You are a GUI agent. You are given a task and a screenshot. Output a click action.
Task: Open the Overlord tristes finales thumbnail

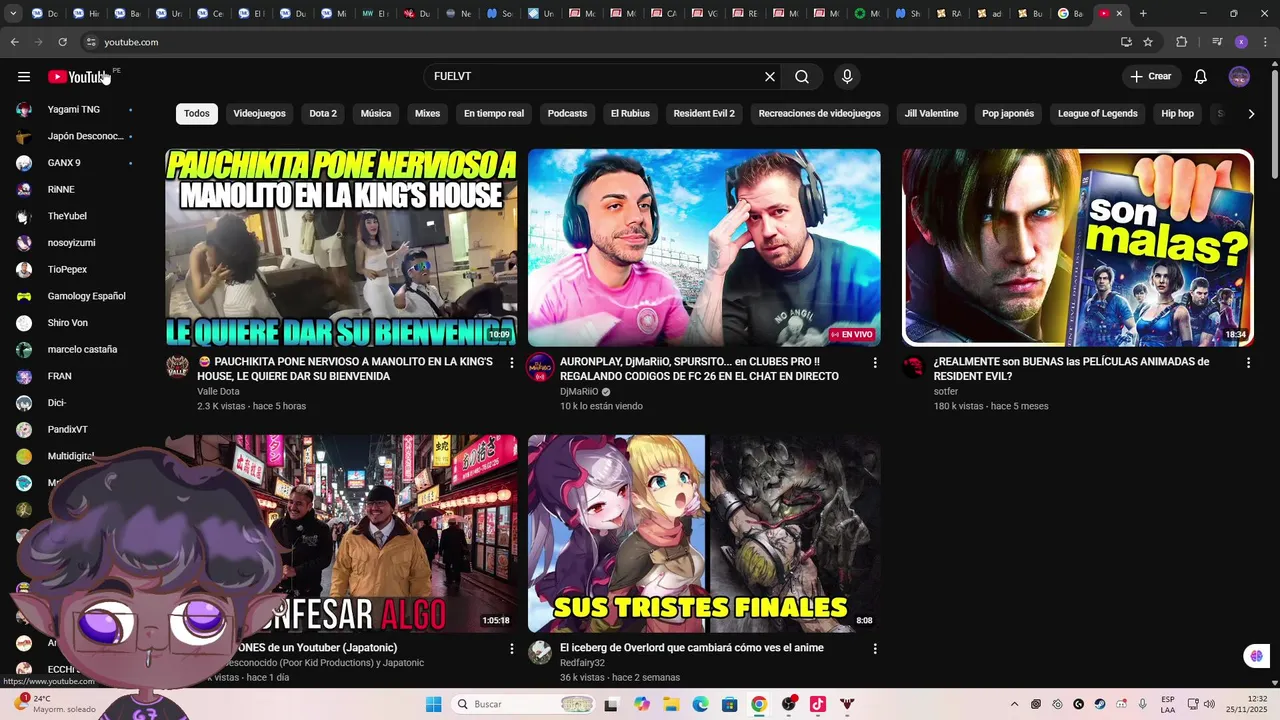pos(704,533)
